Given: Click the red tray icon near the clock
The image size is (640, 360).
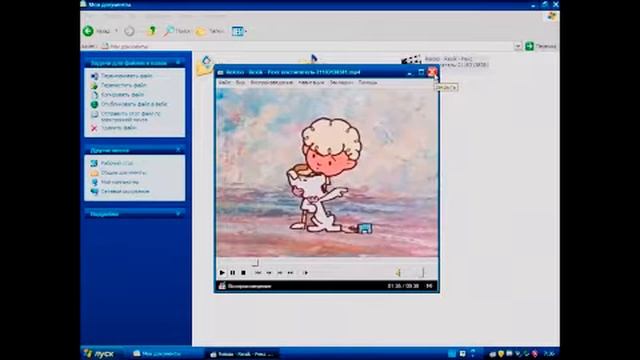Looking at the screenshot, I should (535, 354).
